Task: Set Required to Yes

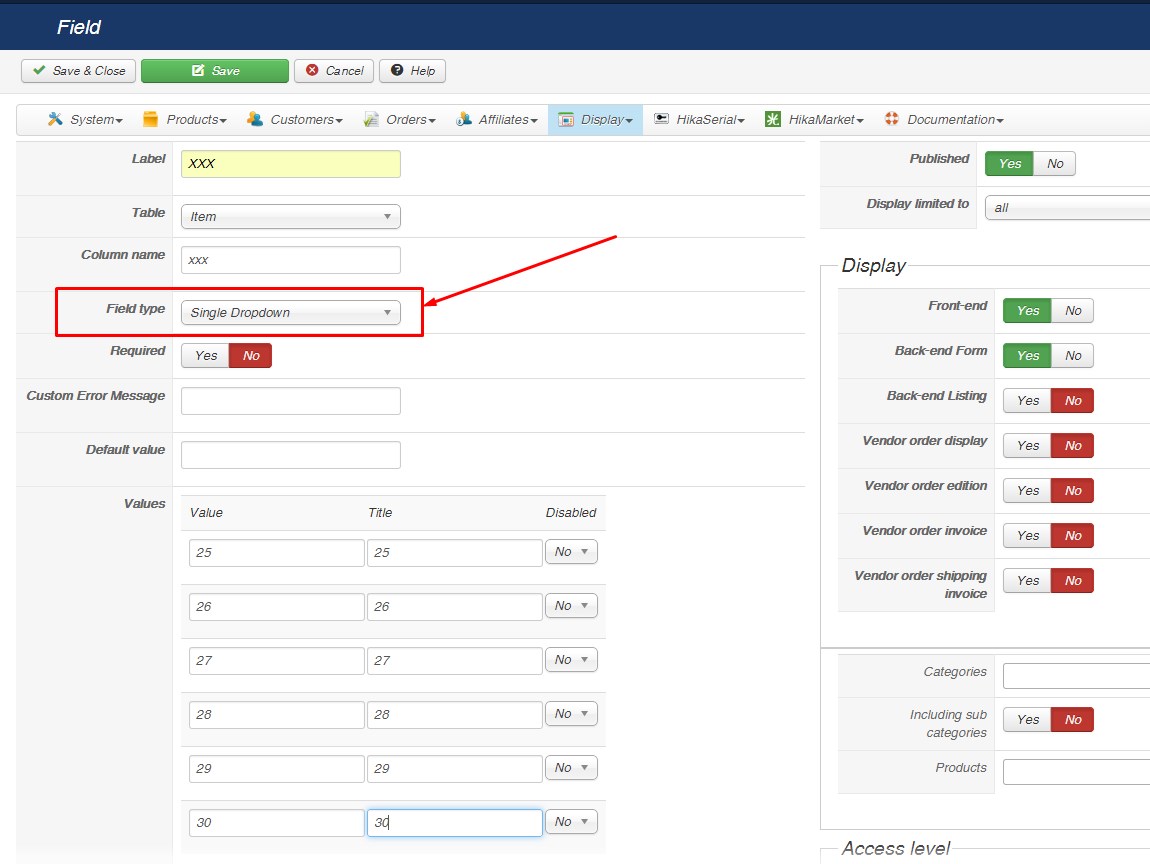Action: (205, 356)
